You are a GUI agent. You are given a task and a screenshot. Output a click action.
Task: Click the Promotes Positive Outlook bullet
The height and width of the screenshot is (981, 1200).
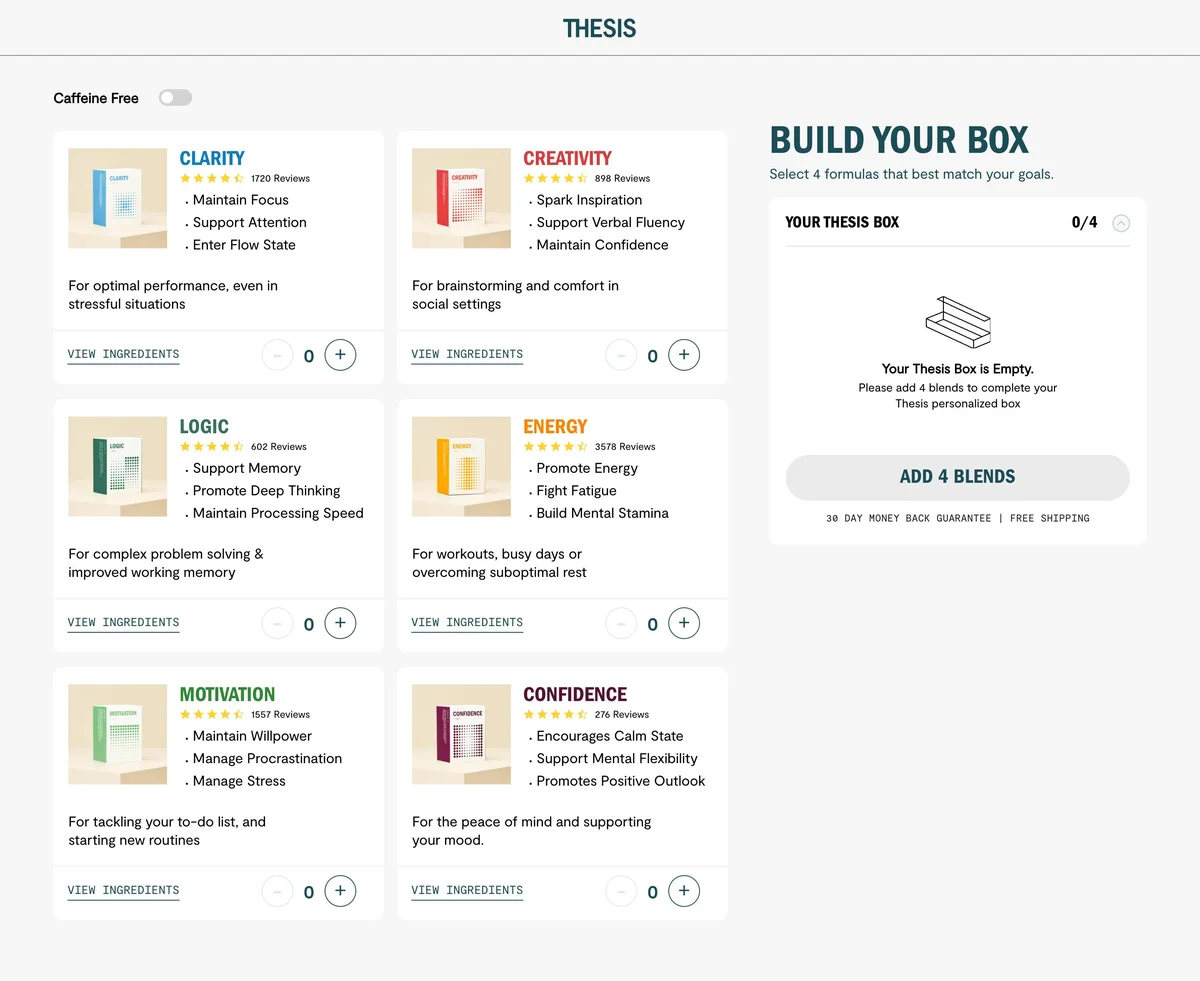click(x=621, y=780)
